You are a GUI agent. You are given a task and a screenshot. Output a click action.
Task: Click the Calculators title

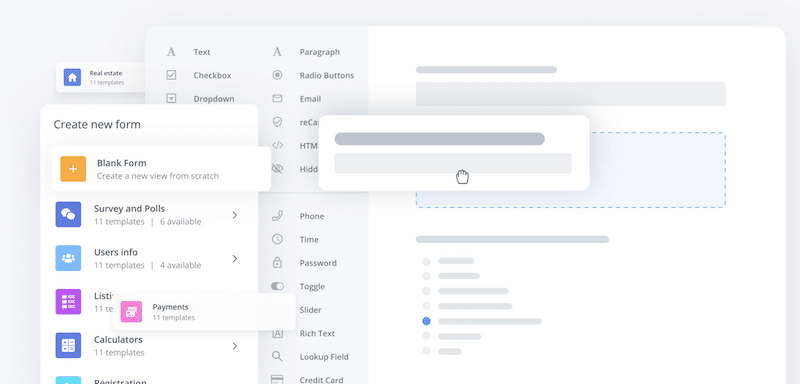(x=118, y=340)
